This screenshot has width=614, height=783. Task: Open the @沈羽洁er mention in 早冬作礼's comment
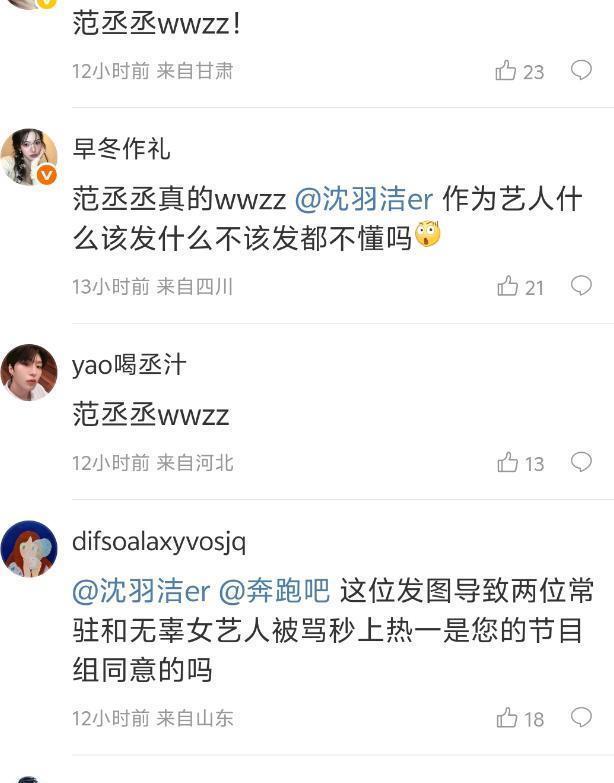click(x=364, y=199)
